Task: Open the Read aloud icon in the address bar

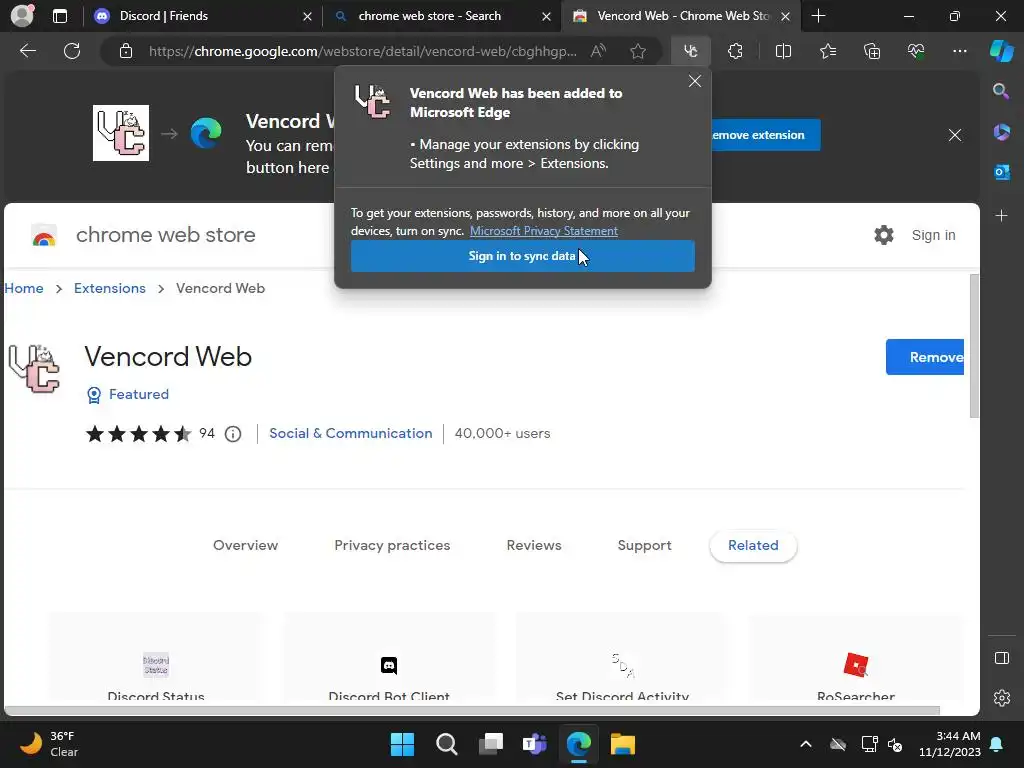Action: (598, 51)
